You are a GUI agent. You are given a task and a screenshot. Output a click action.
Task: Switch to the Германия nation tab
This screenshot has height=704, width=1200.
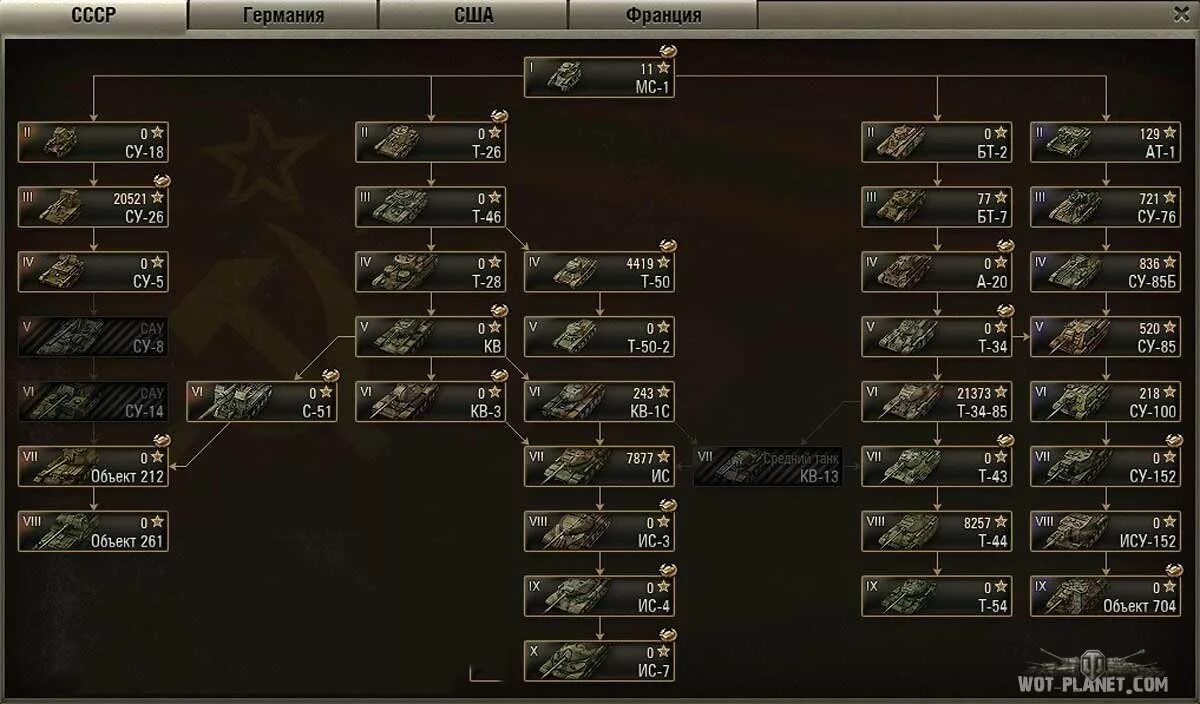283,15
